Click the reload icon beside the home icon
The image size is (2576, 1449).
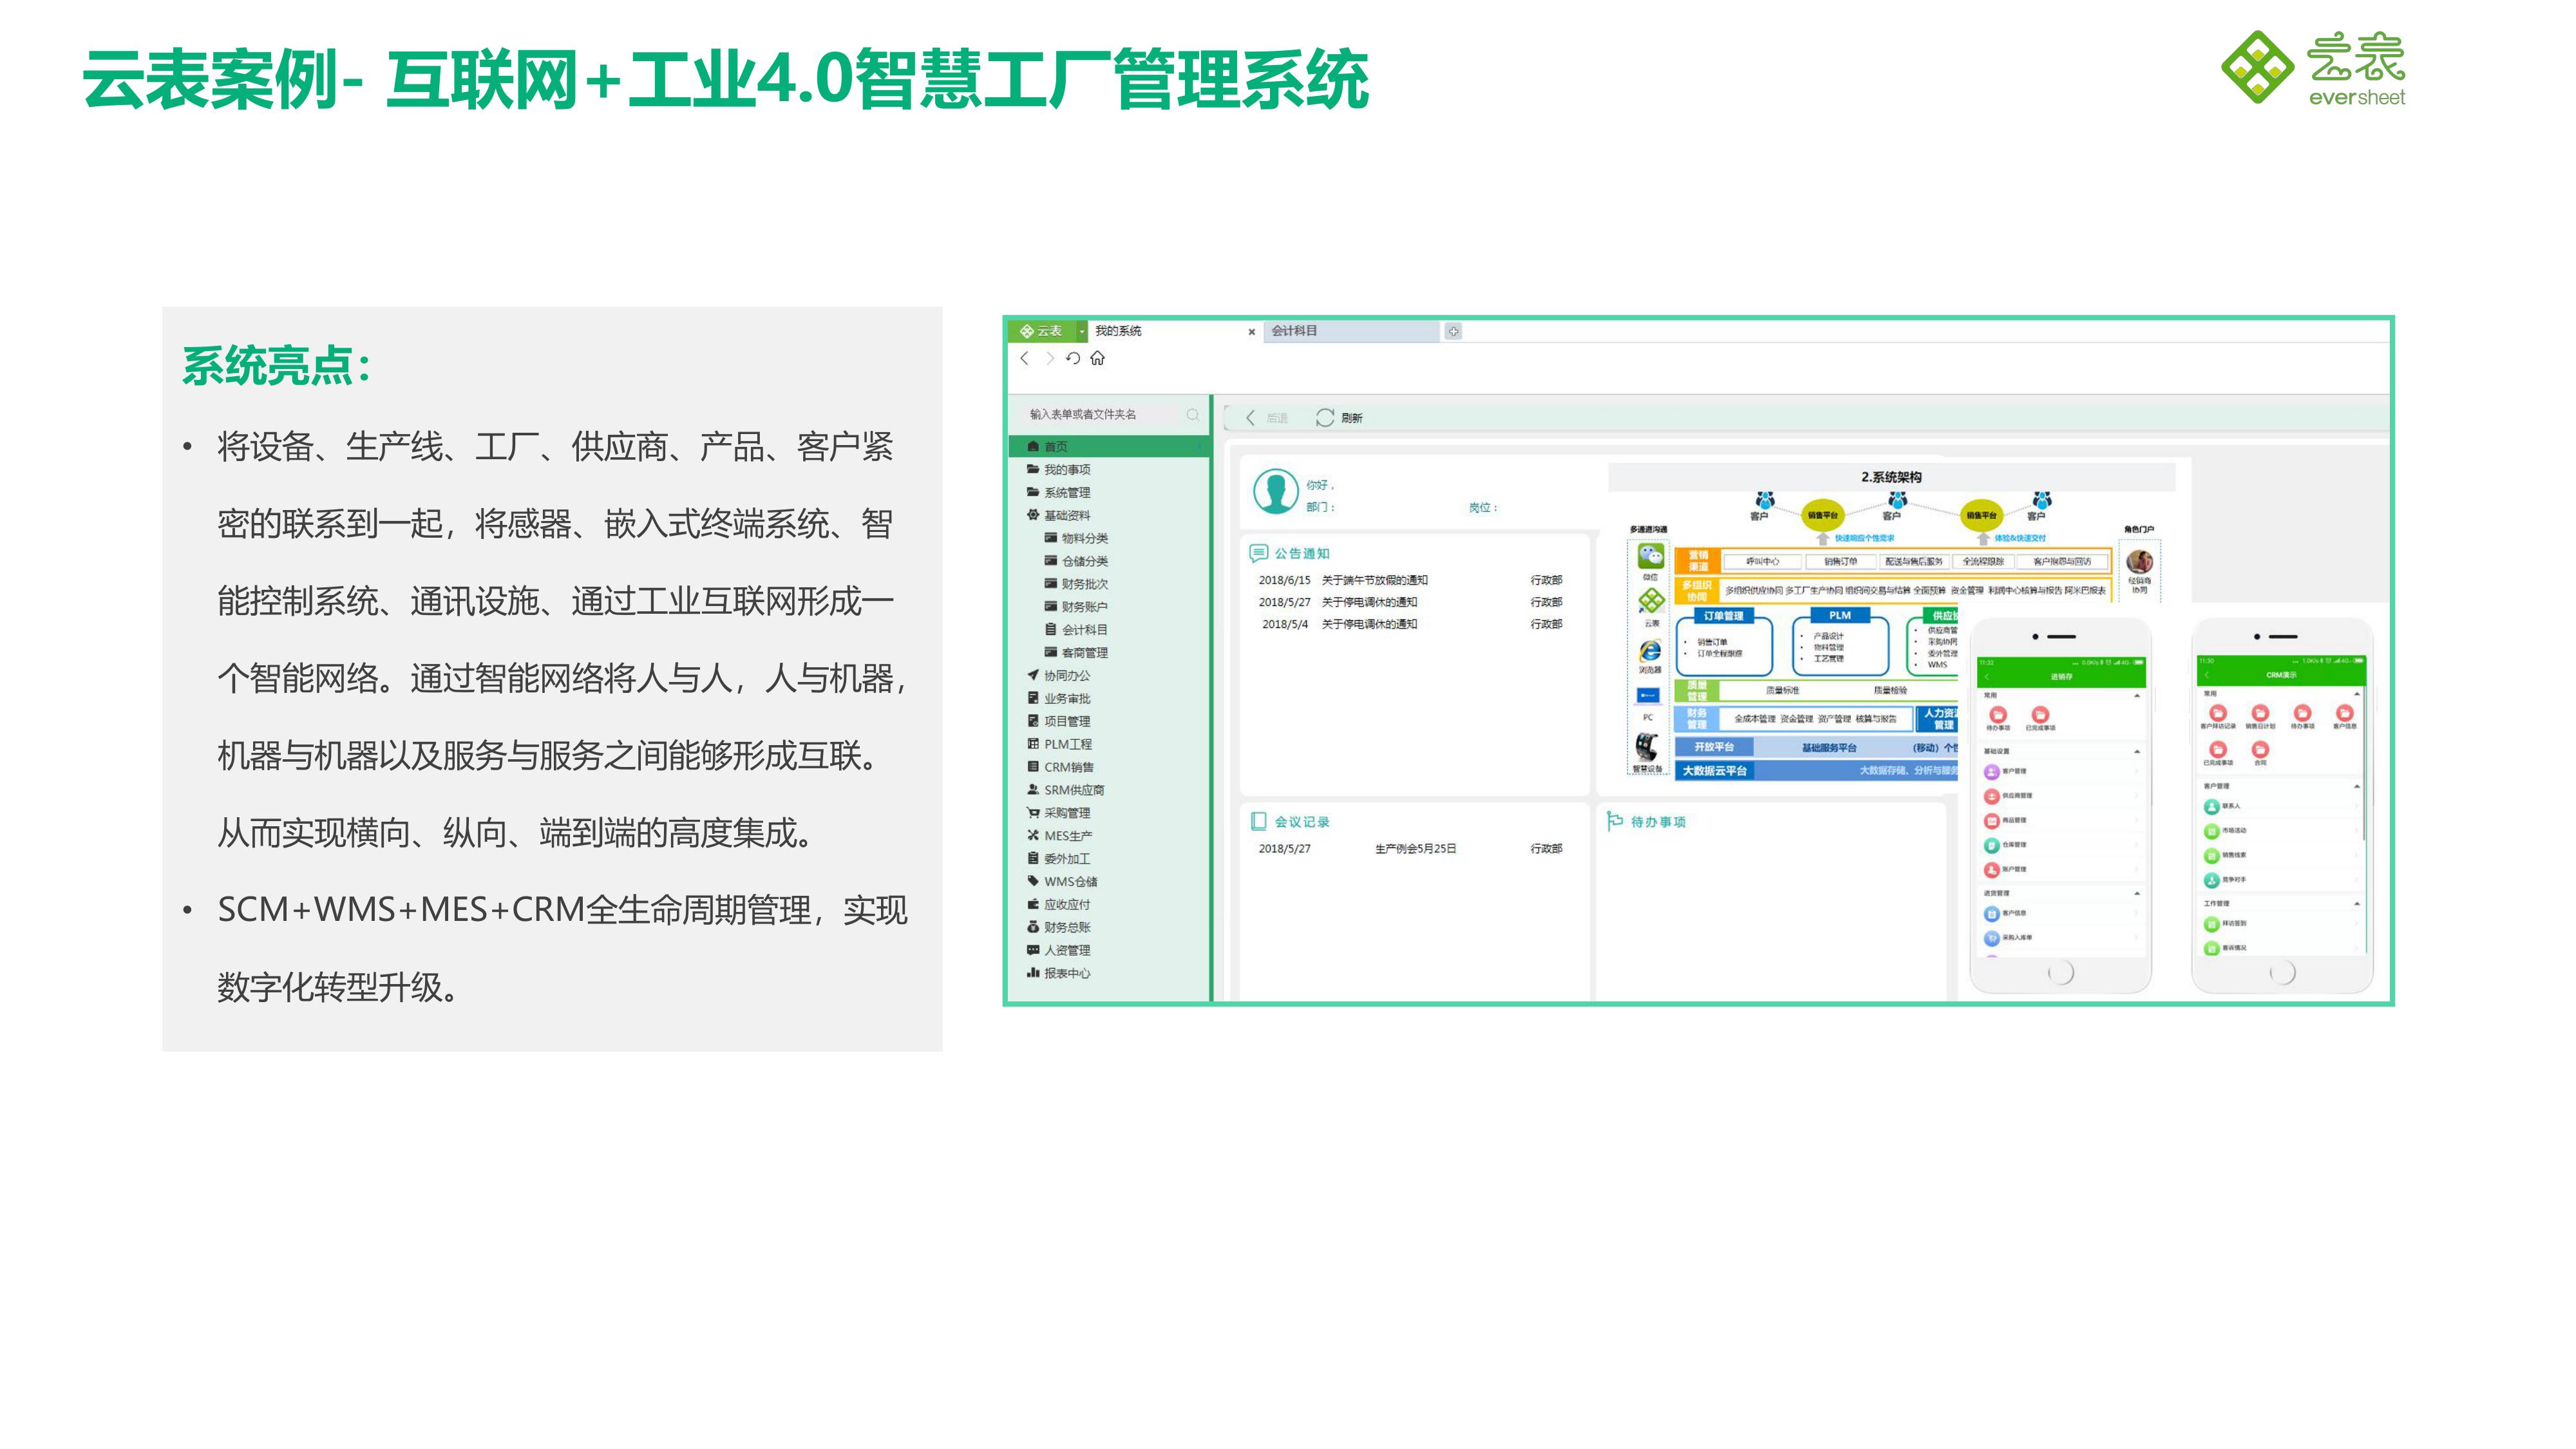(1073, 358)
